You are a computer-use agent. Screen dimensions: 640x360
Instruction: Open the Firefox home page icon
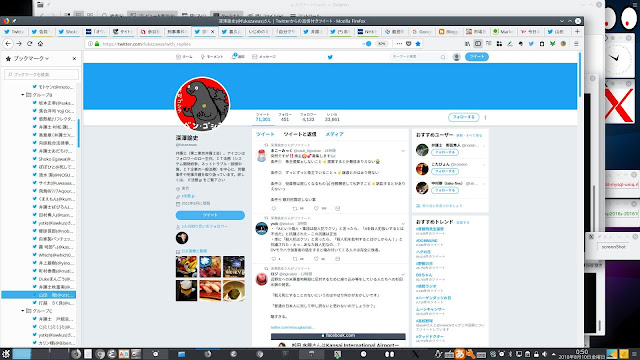tap(40, 44)
